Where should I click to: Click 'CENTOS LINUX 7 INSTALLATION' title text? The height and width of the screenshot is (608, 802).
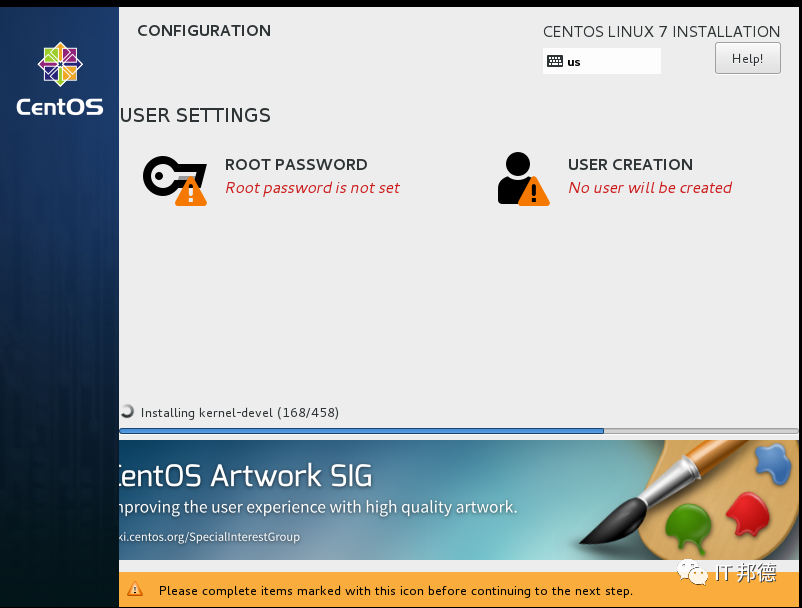[661, 32]
